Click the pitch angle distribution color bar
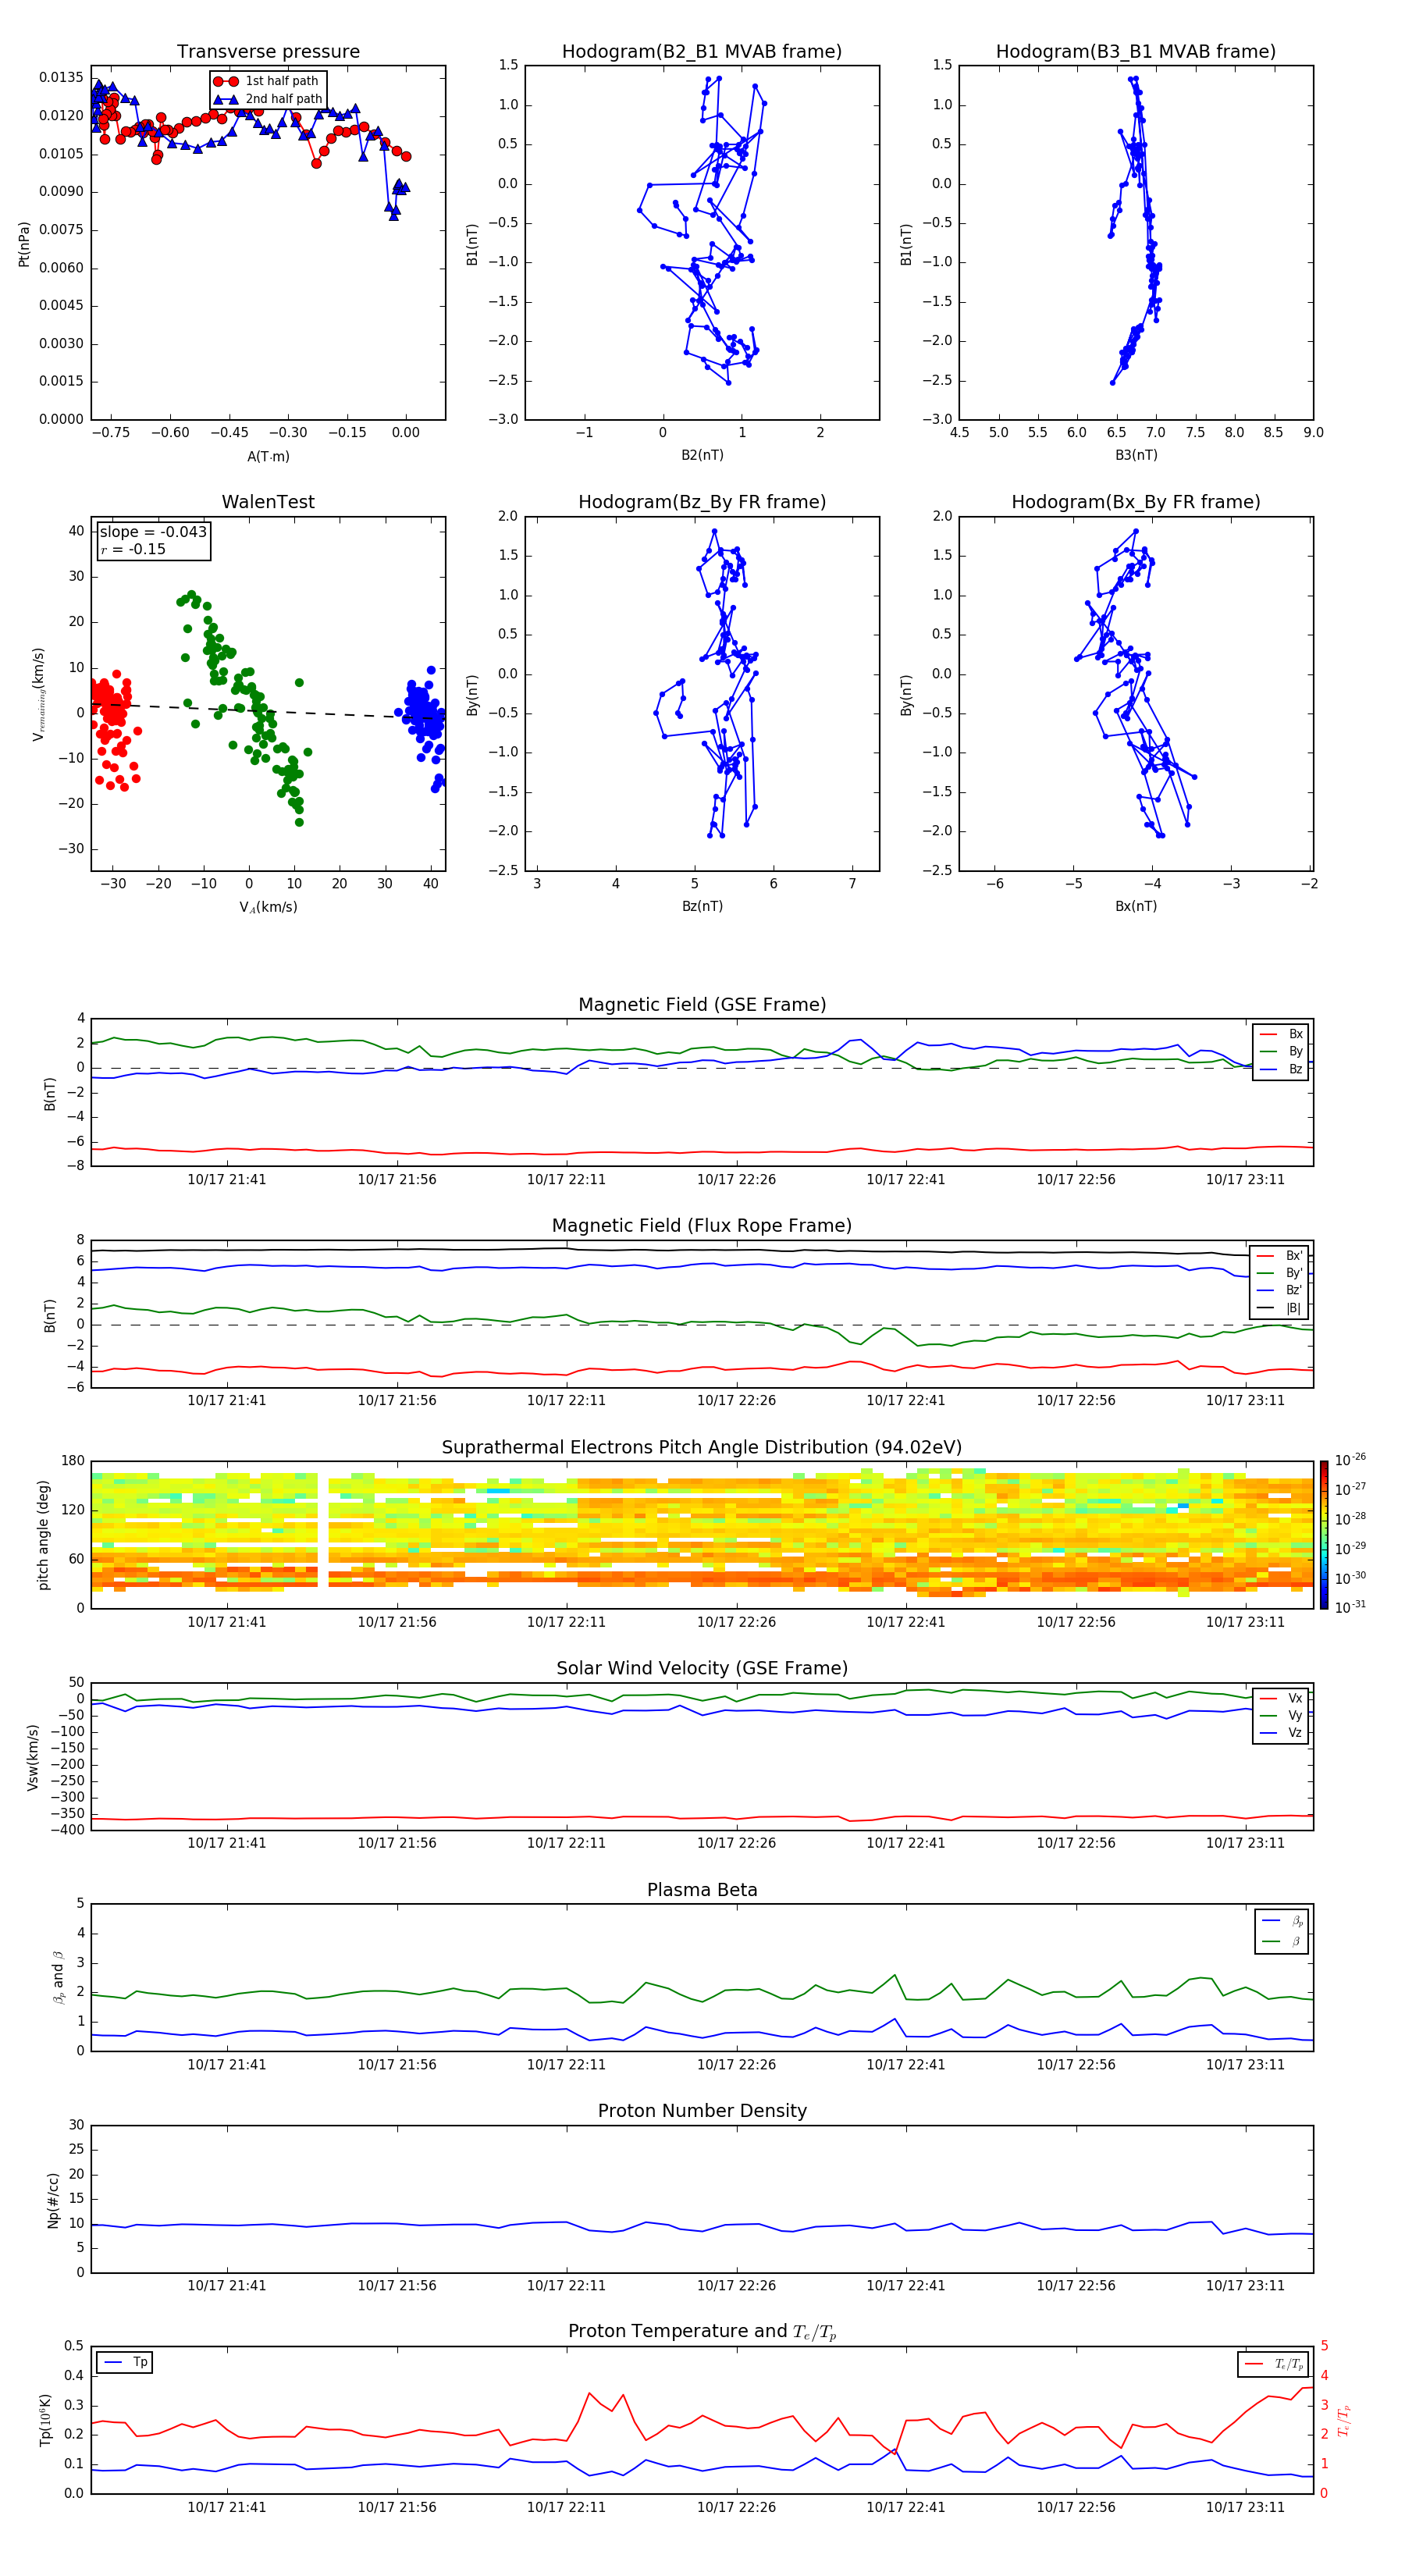 (1324, 1535)
